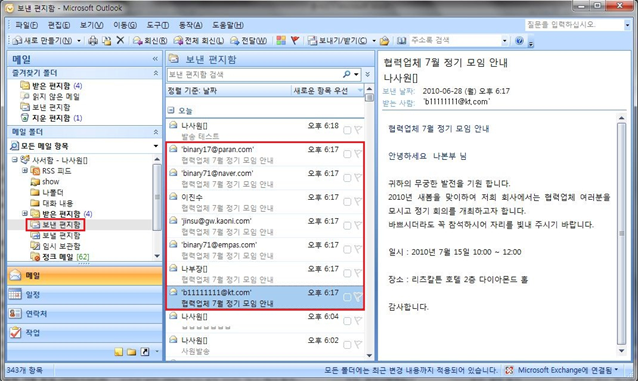
Task: Expand the query builder chevron beside the search box
Action: pyautogui.click(x=367, y=74)
